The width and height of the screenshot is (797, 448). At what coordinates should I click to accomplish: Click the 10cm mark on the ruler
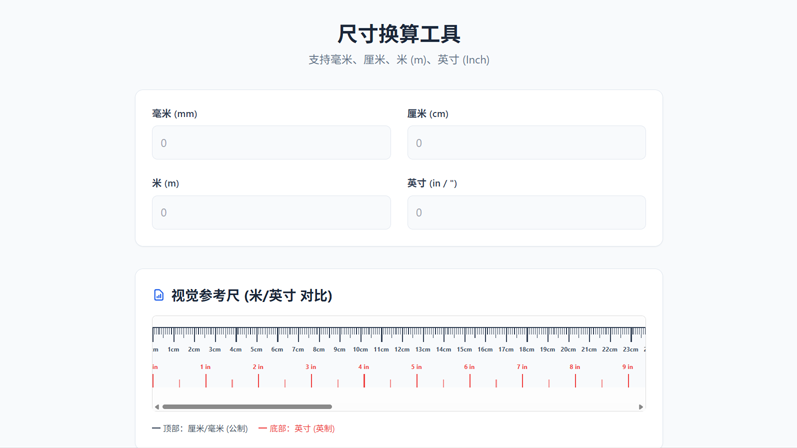tap(360, 349)
